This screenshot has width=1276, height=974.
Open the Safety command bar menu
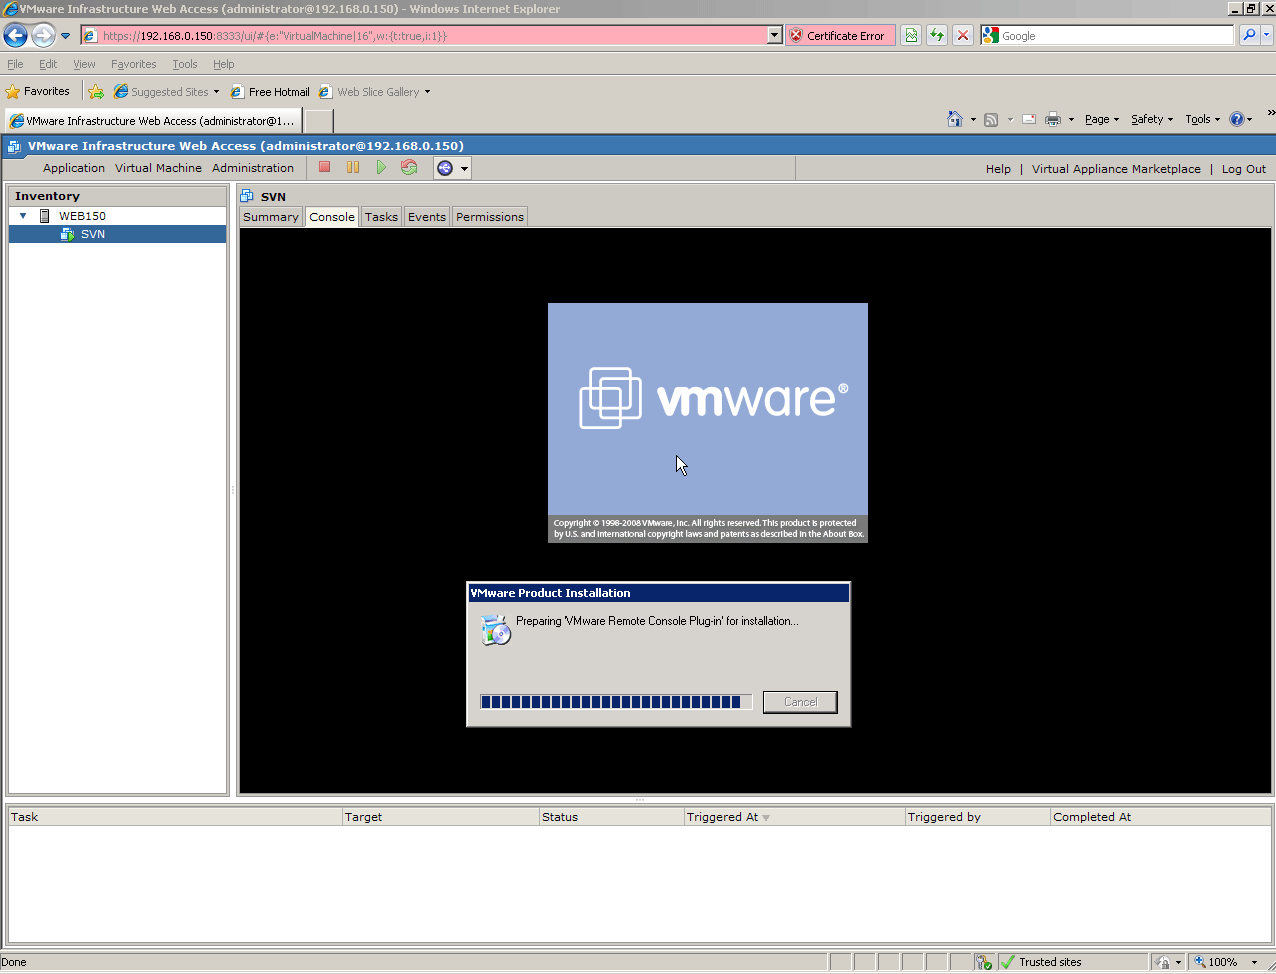click(1152, 119)
